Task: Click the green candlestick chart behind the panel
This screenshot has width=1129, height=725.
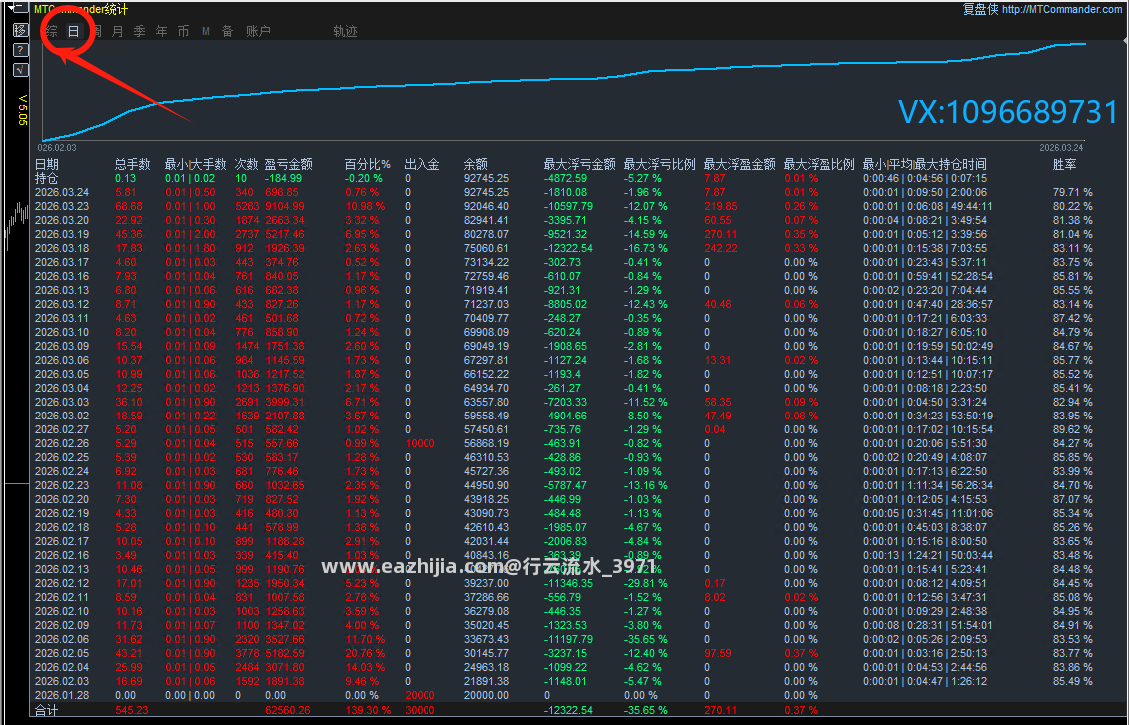Action: coord(16,225)
